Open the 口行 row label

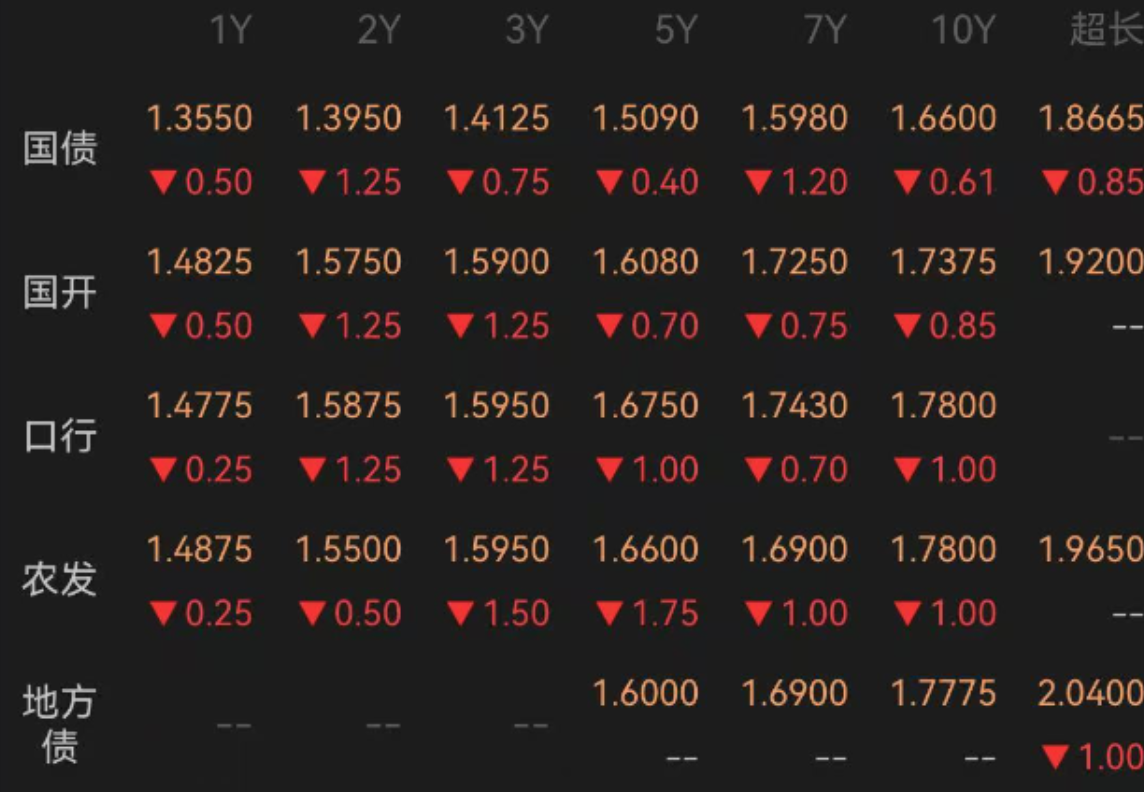[60, 436]
